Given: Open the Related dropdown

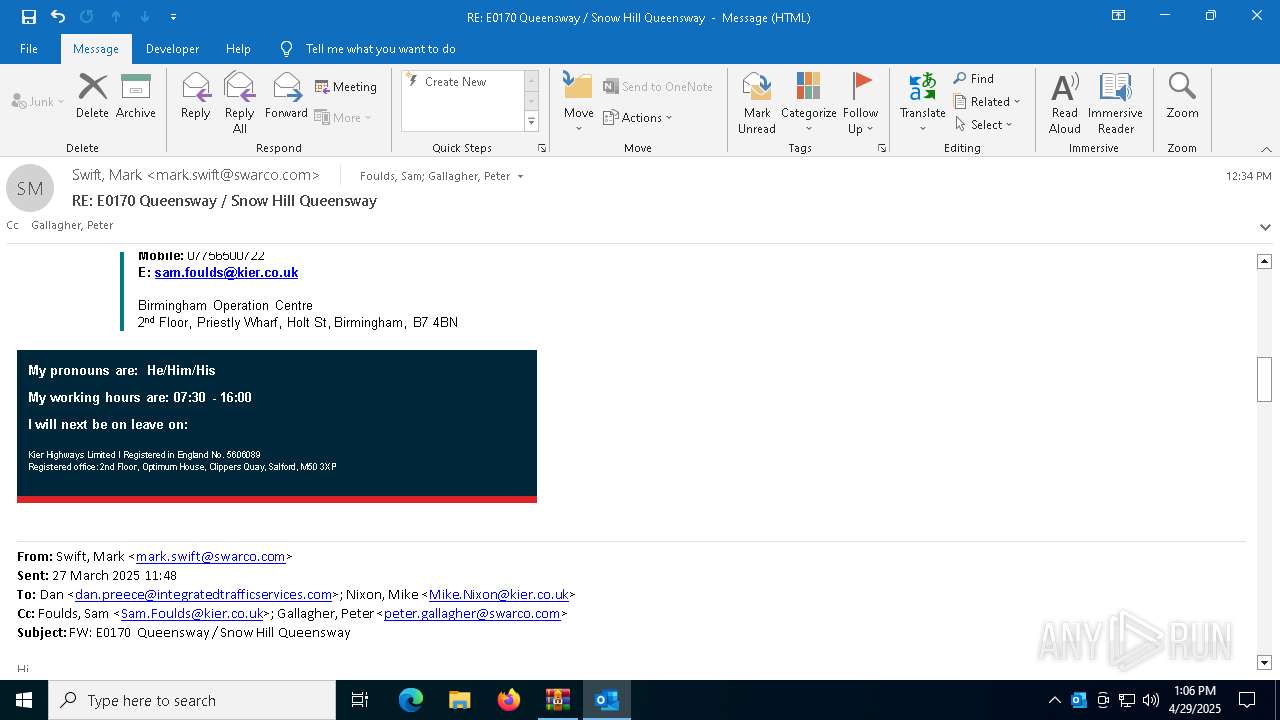Looking at the screenshot, I should (987, 101).
